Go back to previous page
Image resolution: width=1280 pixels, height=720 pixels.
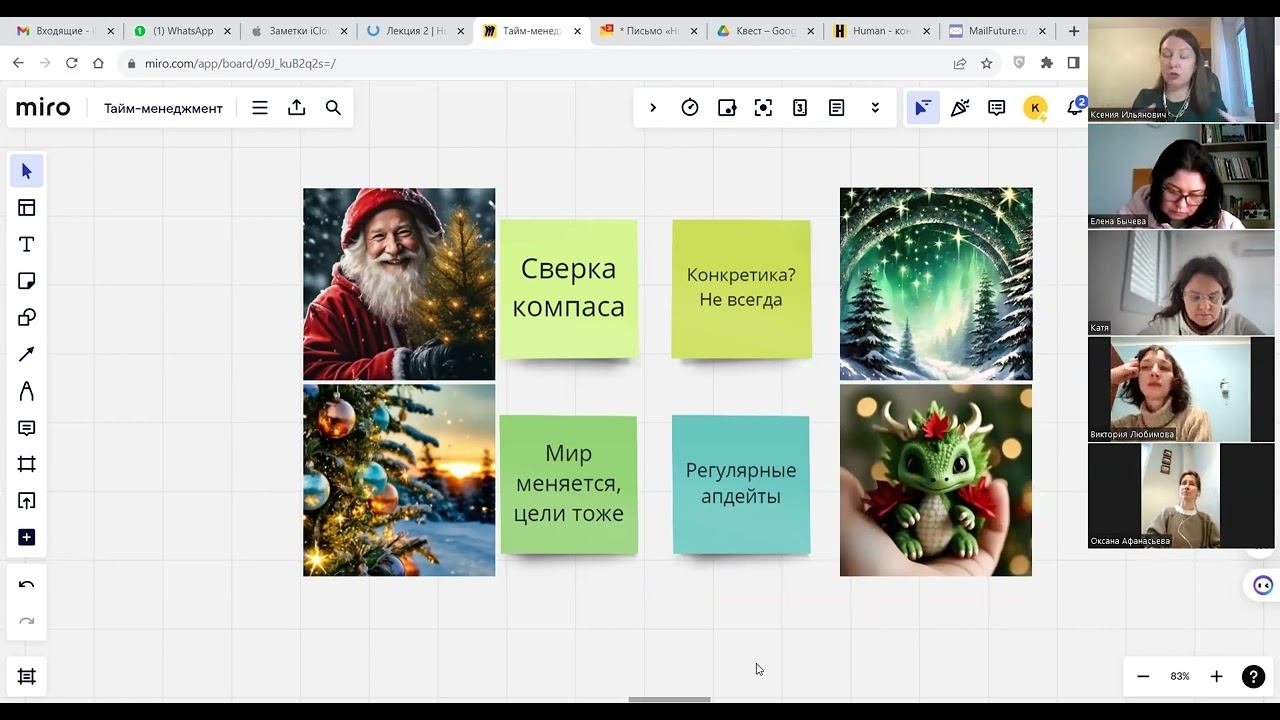[x=18, y=63]
